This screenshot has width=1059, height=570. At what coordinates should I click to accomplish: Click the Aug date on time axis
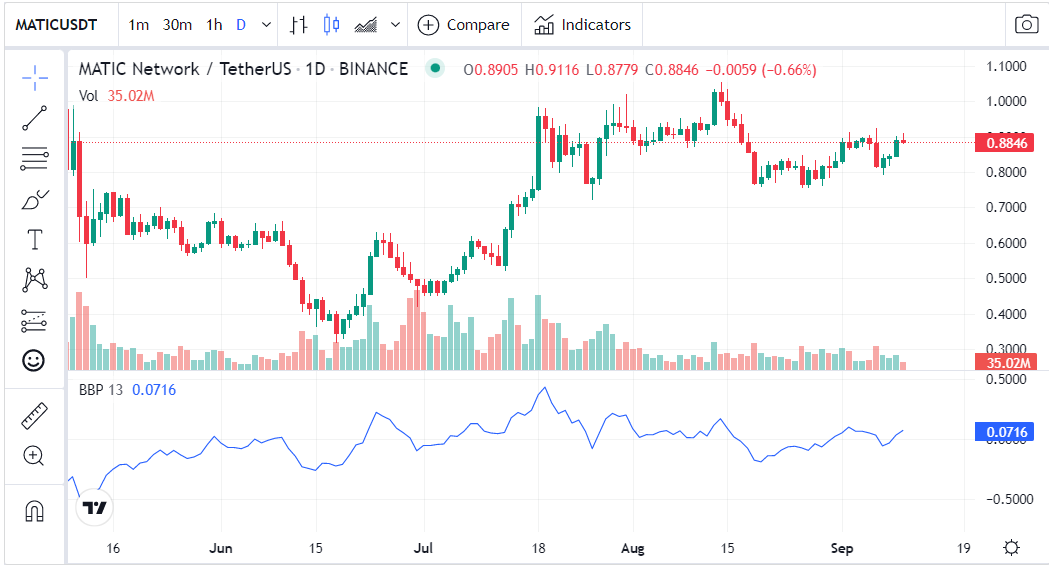(633, 548)
